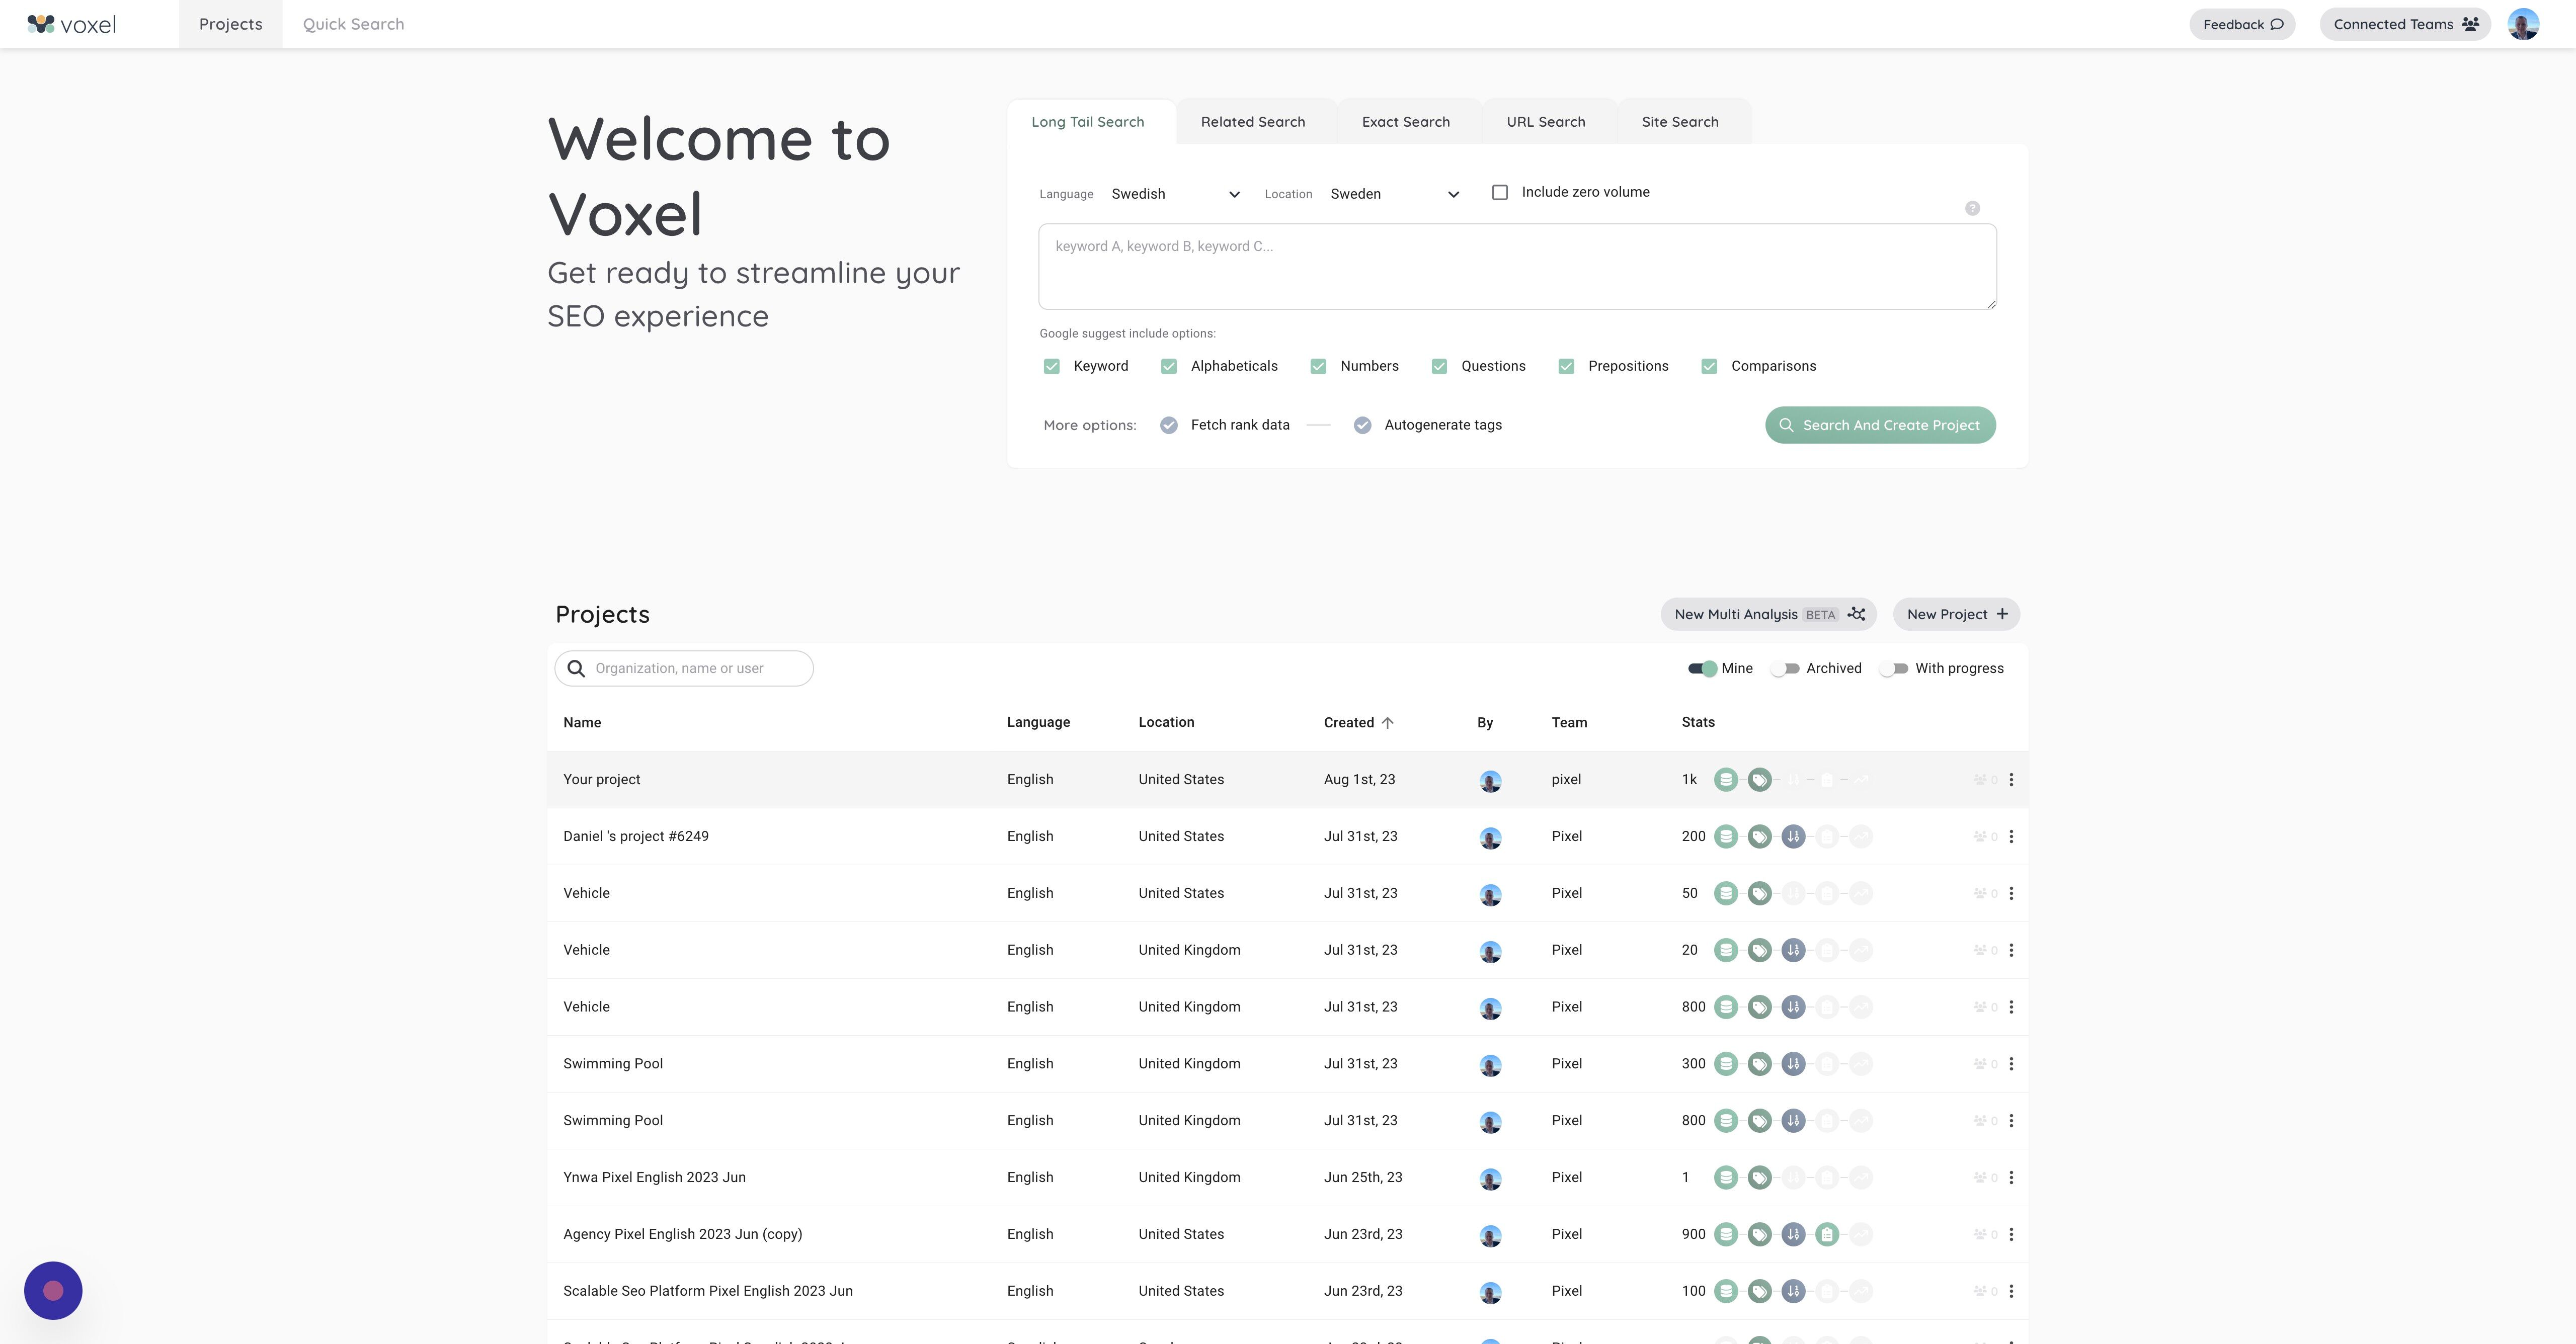This screenshot has height=1344, width=2576.
Task: Click the Team column header
Action: coord(1569,722)
